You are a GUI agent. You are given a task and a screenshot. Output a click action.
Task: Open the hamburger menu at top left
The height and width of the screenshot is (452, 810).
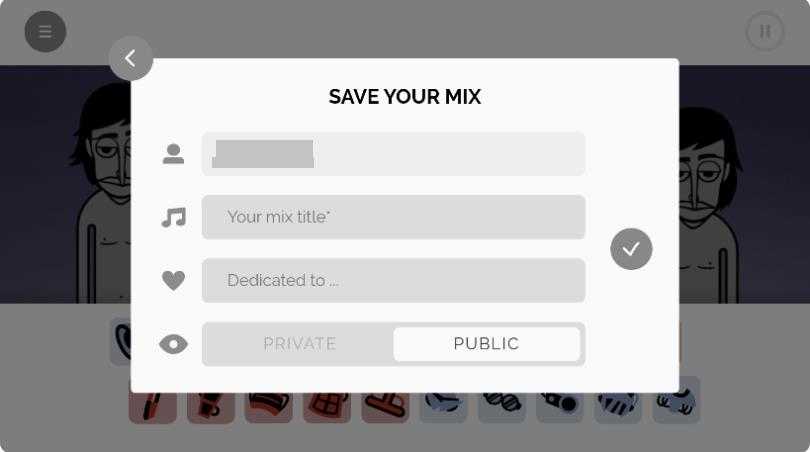point(45,32)
